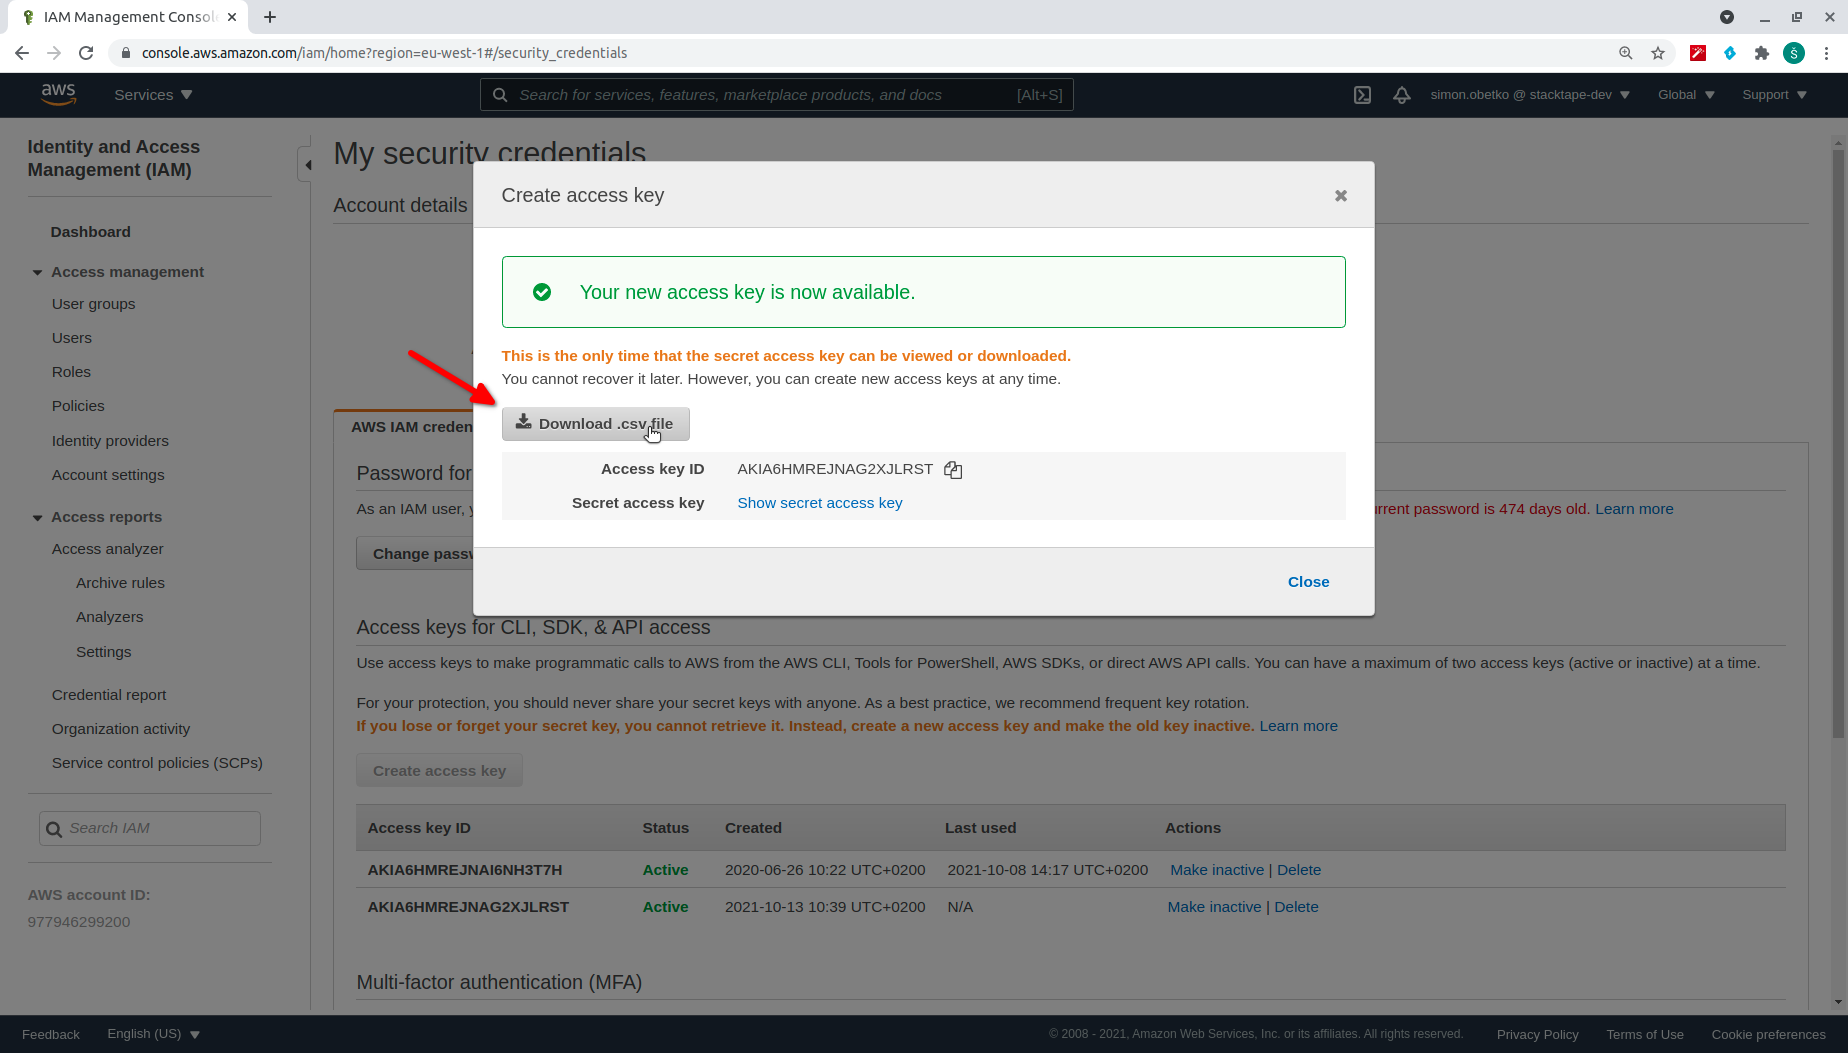The height and width of the screenshot is (1053, 1848).
Task: Open Identity providers in sidebar
Action: coord(110,441)
